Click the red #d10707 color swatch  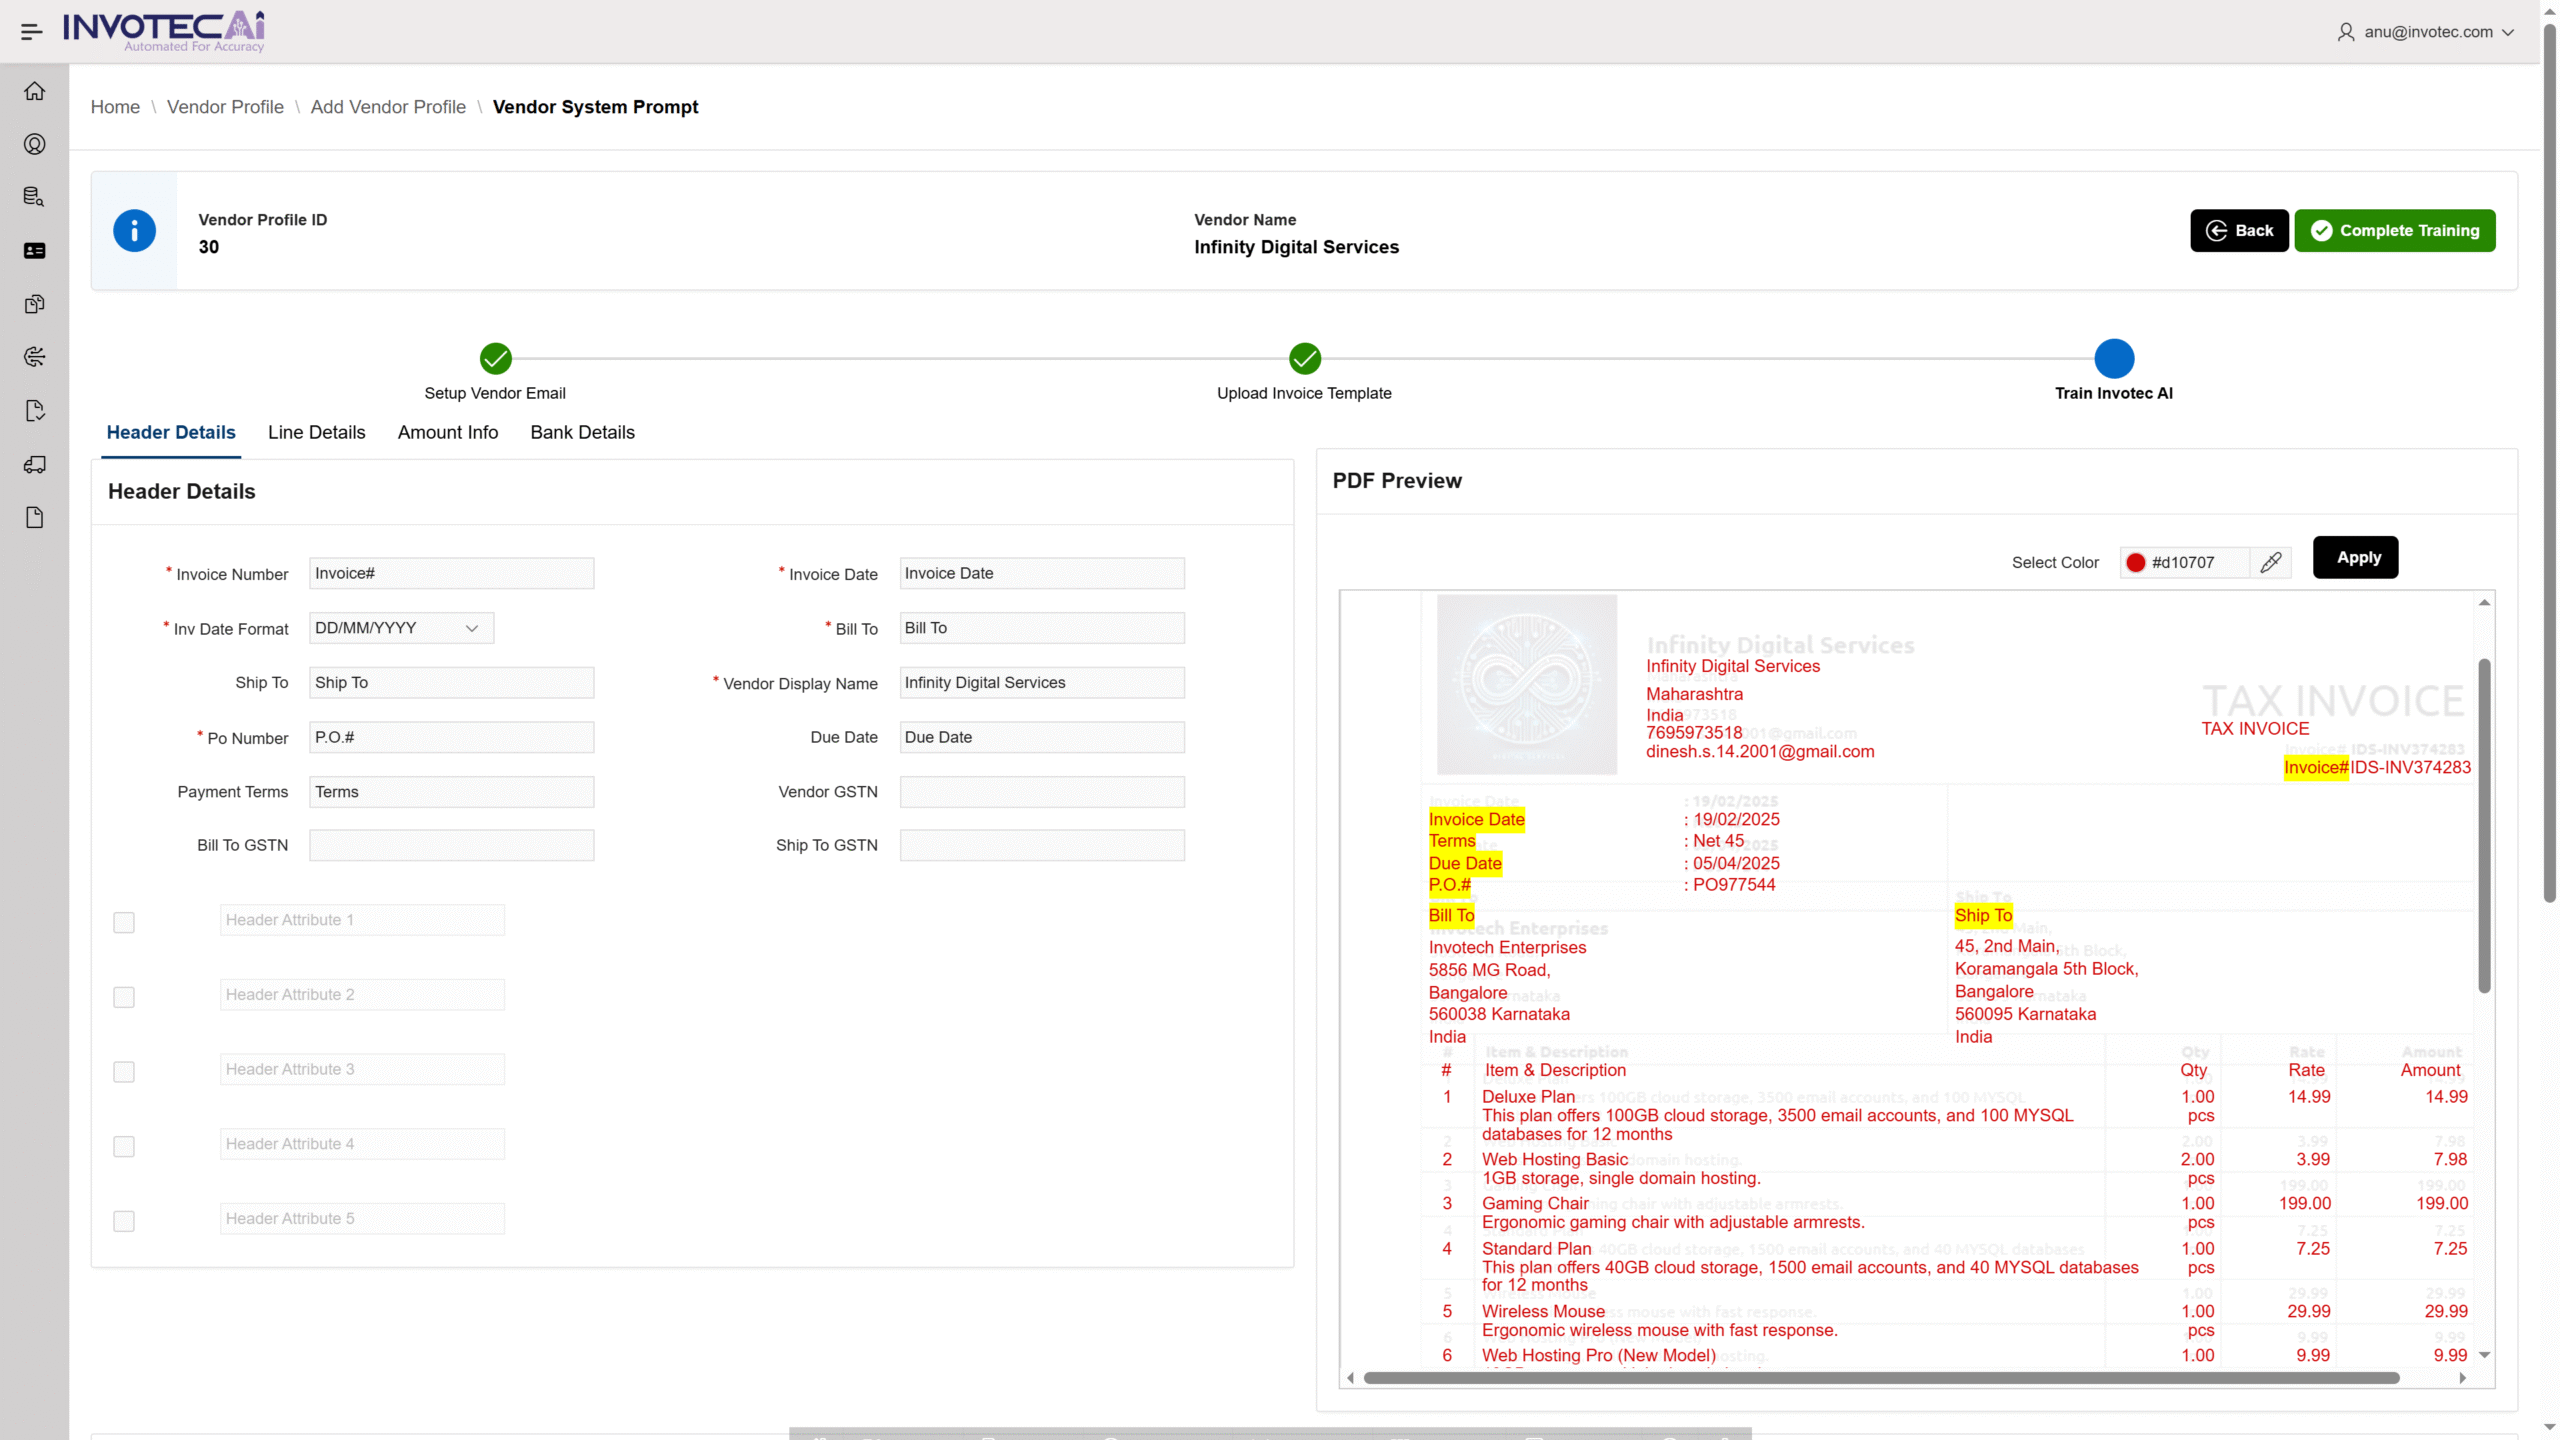pos(2136,562)
